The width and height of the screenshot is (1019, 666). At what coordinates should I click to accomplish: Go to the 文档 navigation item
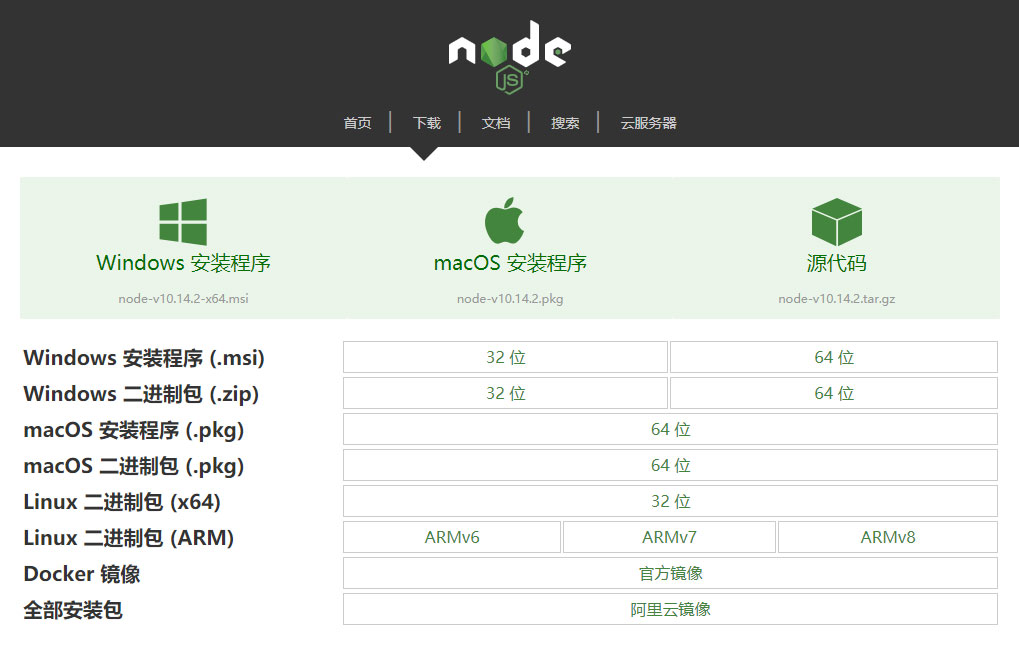(x=495, y=123)
